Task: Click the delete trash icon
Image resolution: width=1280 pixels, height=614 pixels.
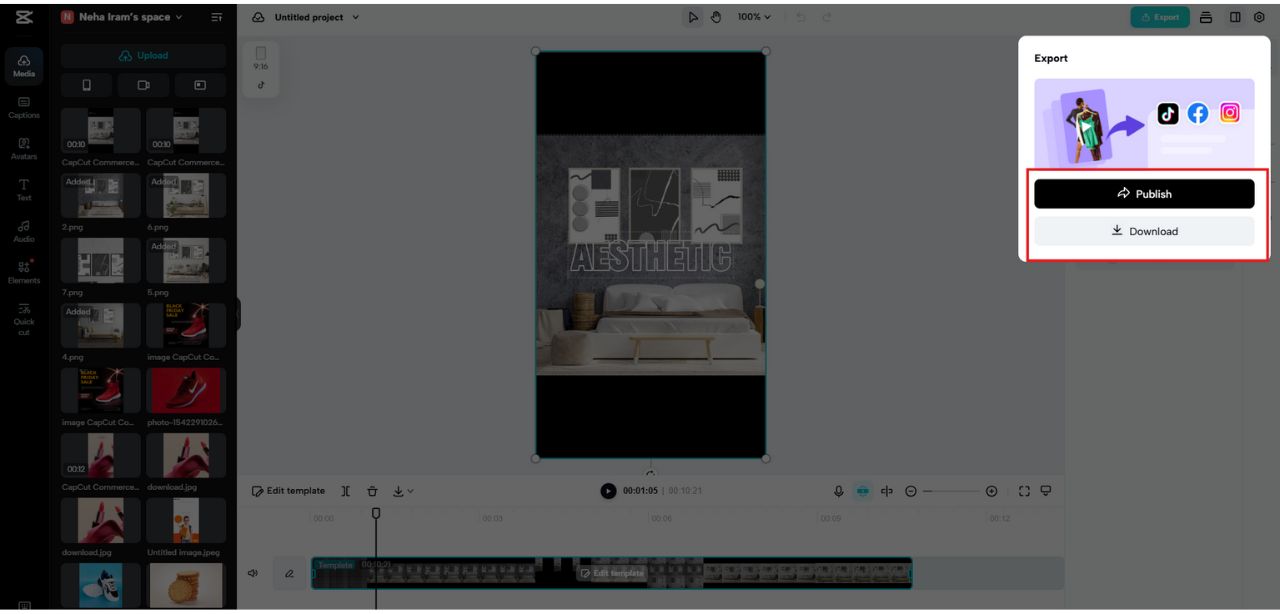Action: pyautogui.click(x=372, y=491)
